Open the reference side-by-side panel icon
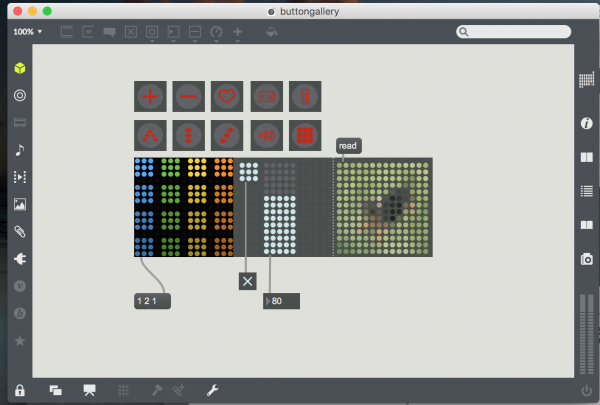 point(587,157)
